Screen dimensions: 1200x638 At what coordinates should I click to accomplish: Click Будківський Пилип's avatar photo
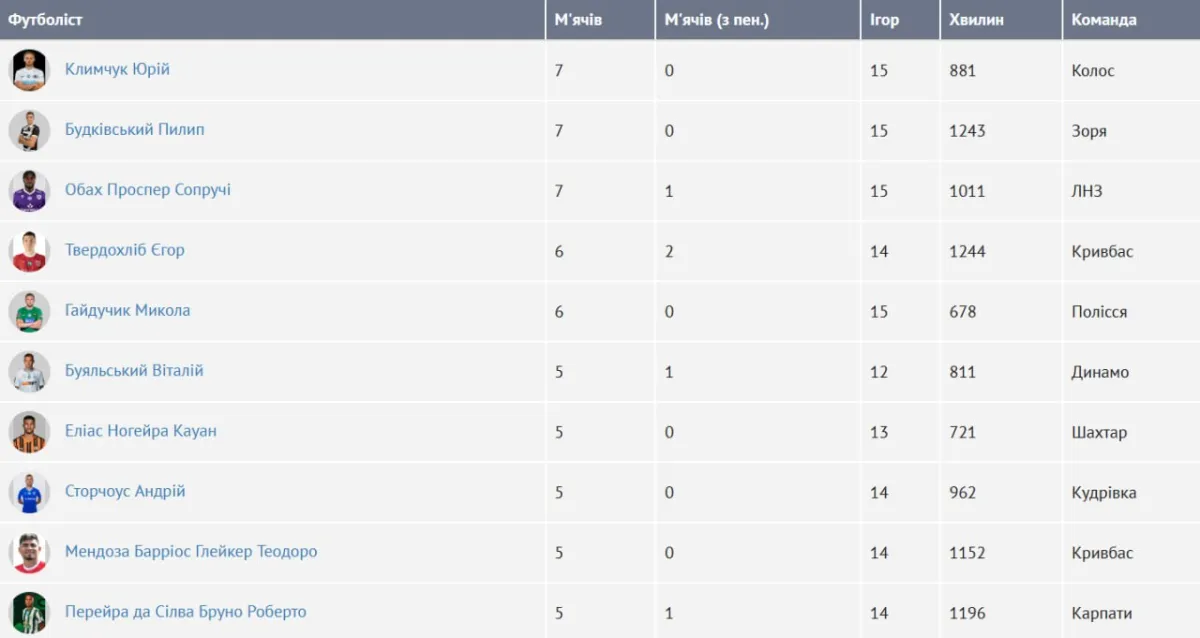29,130
